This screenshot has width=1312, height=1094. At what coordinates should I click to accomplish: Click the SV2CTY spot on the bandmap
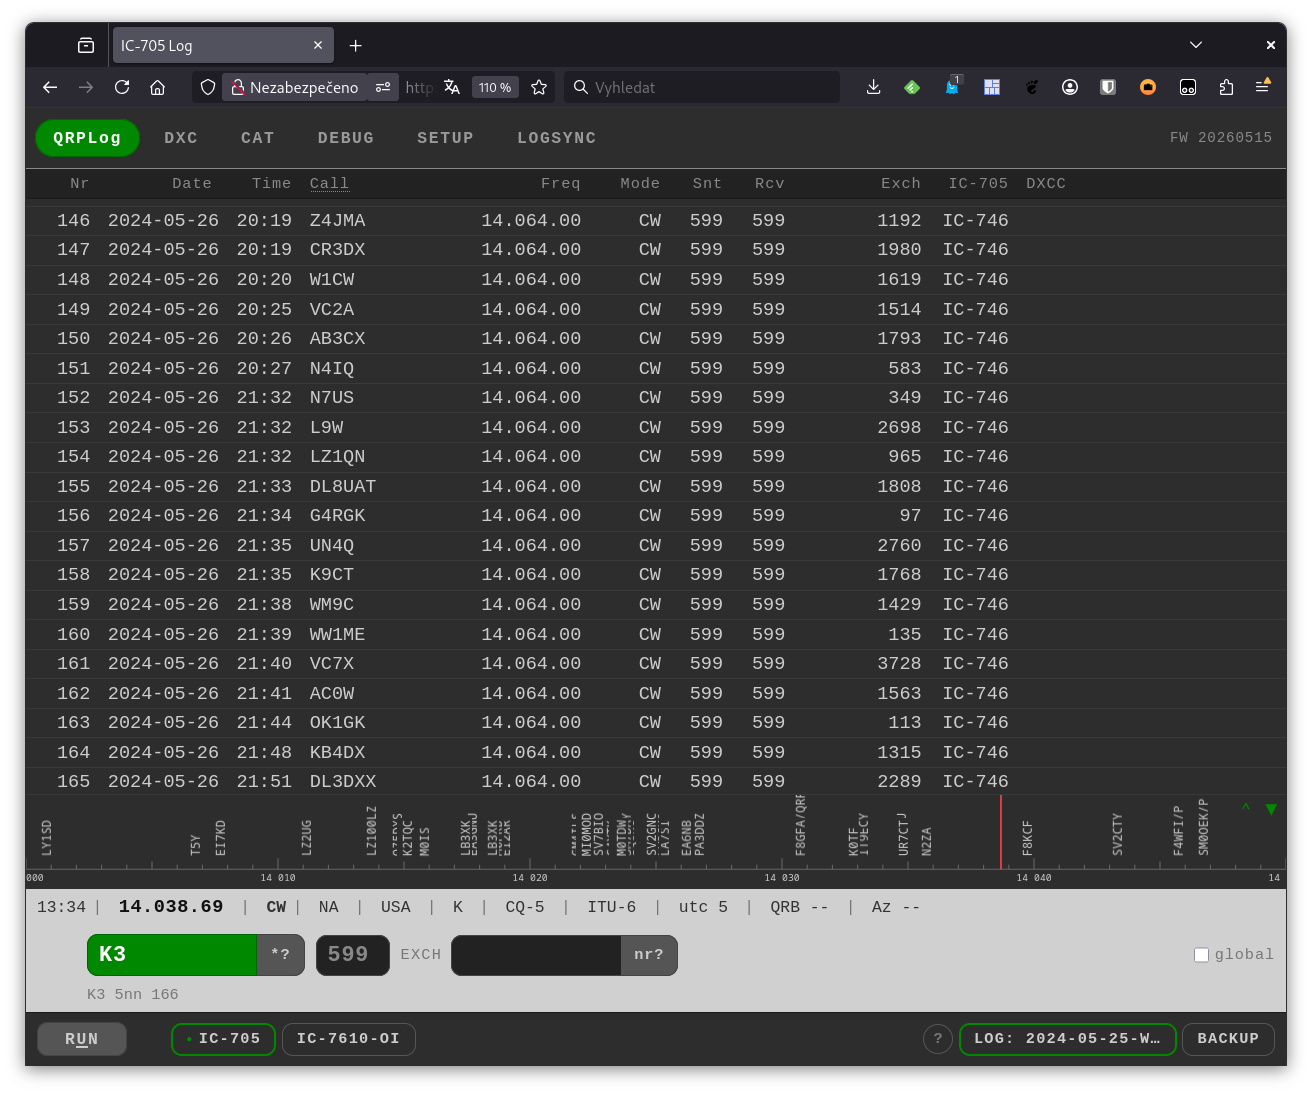[x=1117, y=834]
